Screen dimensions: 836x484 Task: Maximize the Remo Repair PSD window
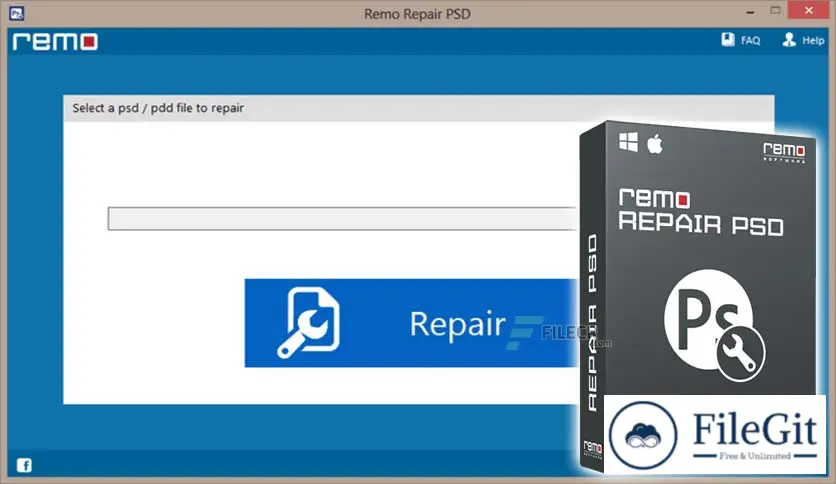(x=775, y=10)
